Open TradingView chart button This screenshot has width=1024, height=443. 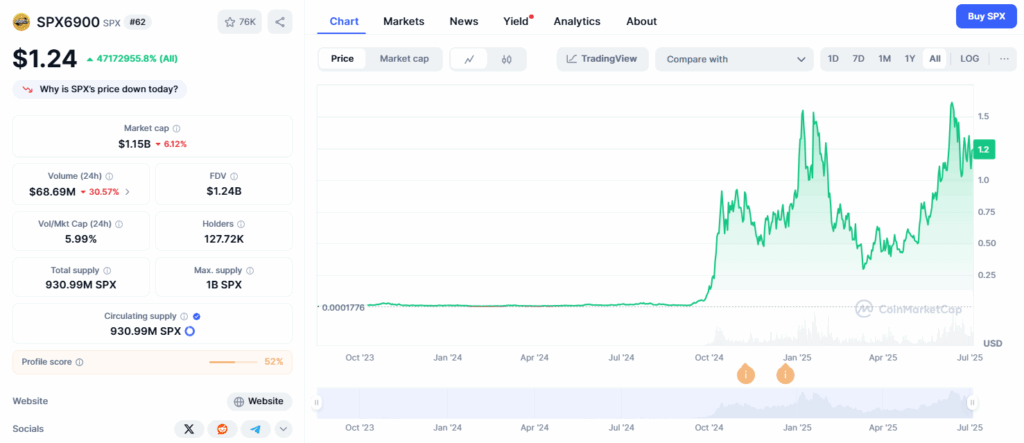(601, 59)
